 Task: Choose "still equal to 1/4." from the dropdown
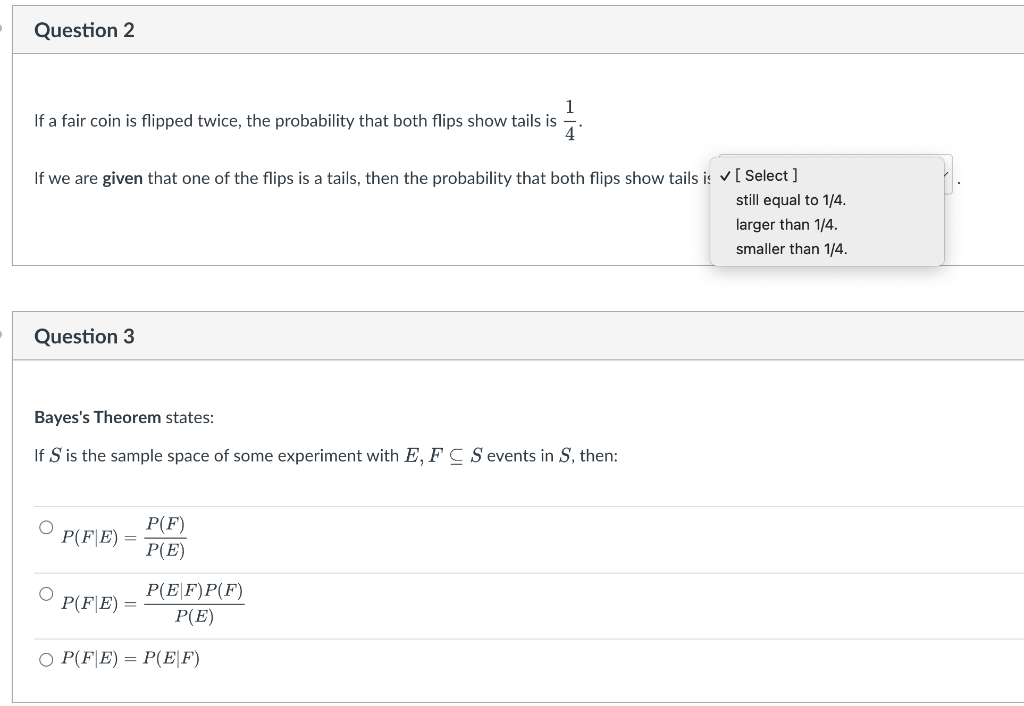coord(789,200)
